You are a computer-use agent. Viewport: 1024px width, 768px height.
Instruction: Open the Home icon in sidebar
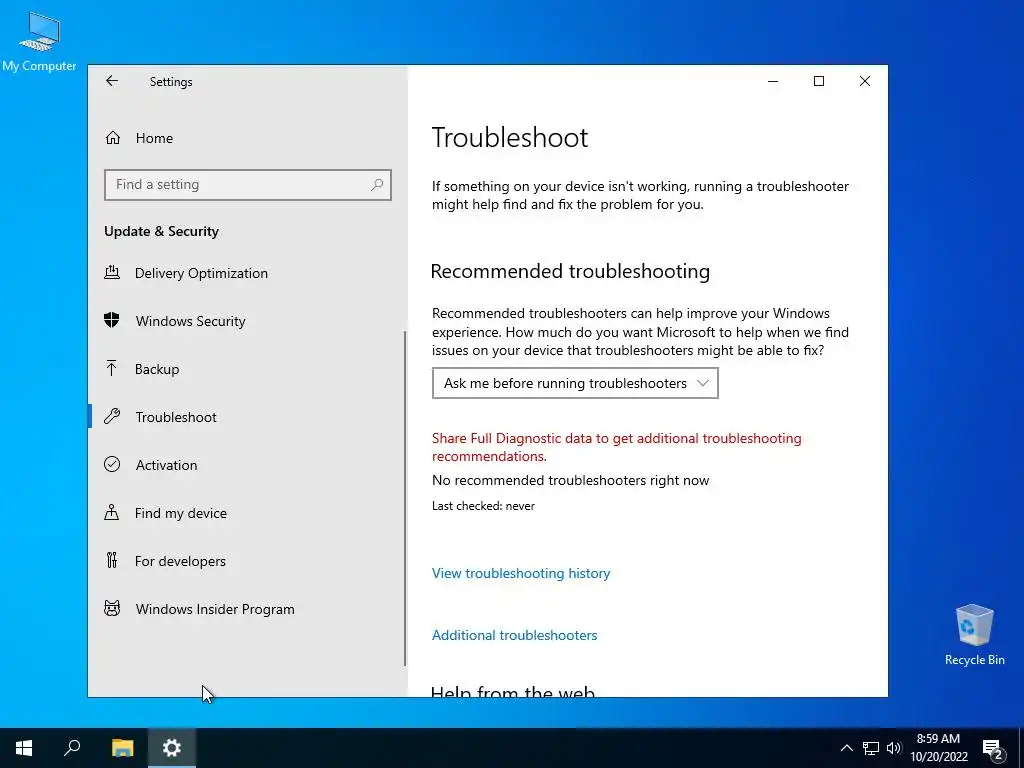[113, 138]
